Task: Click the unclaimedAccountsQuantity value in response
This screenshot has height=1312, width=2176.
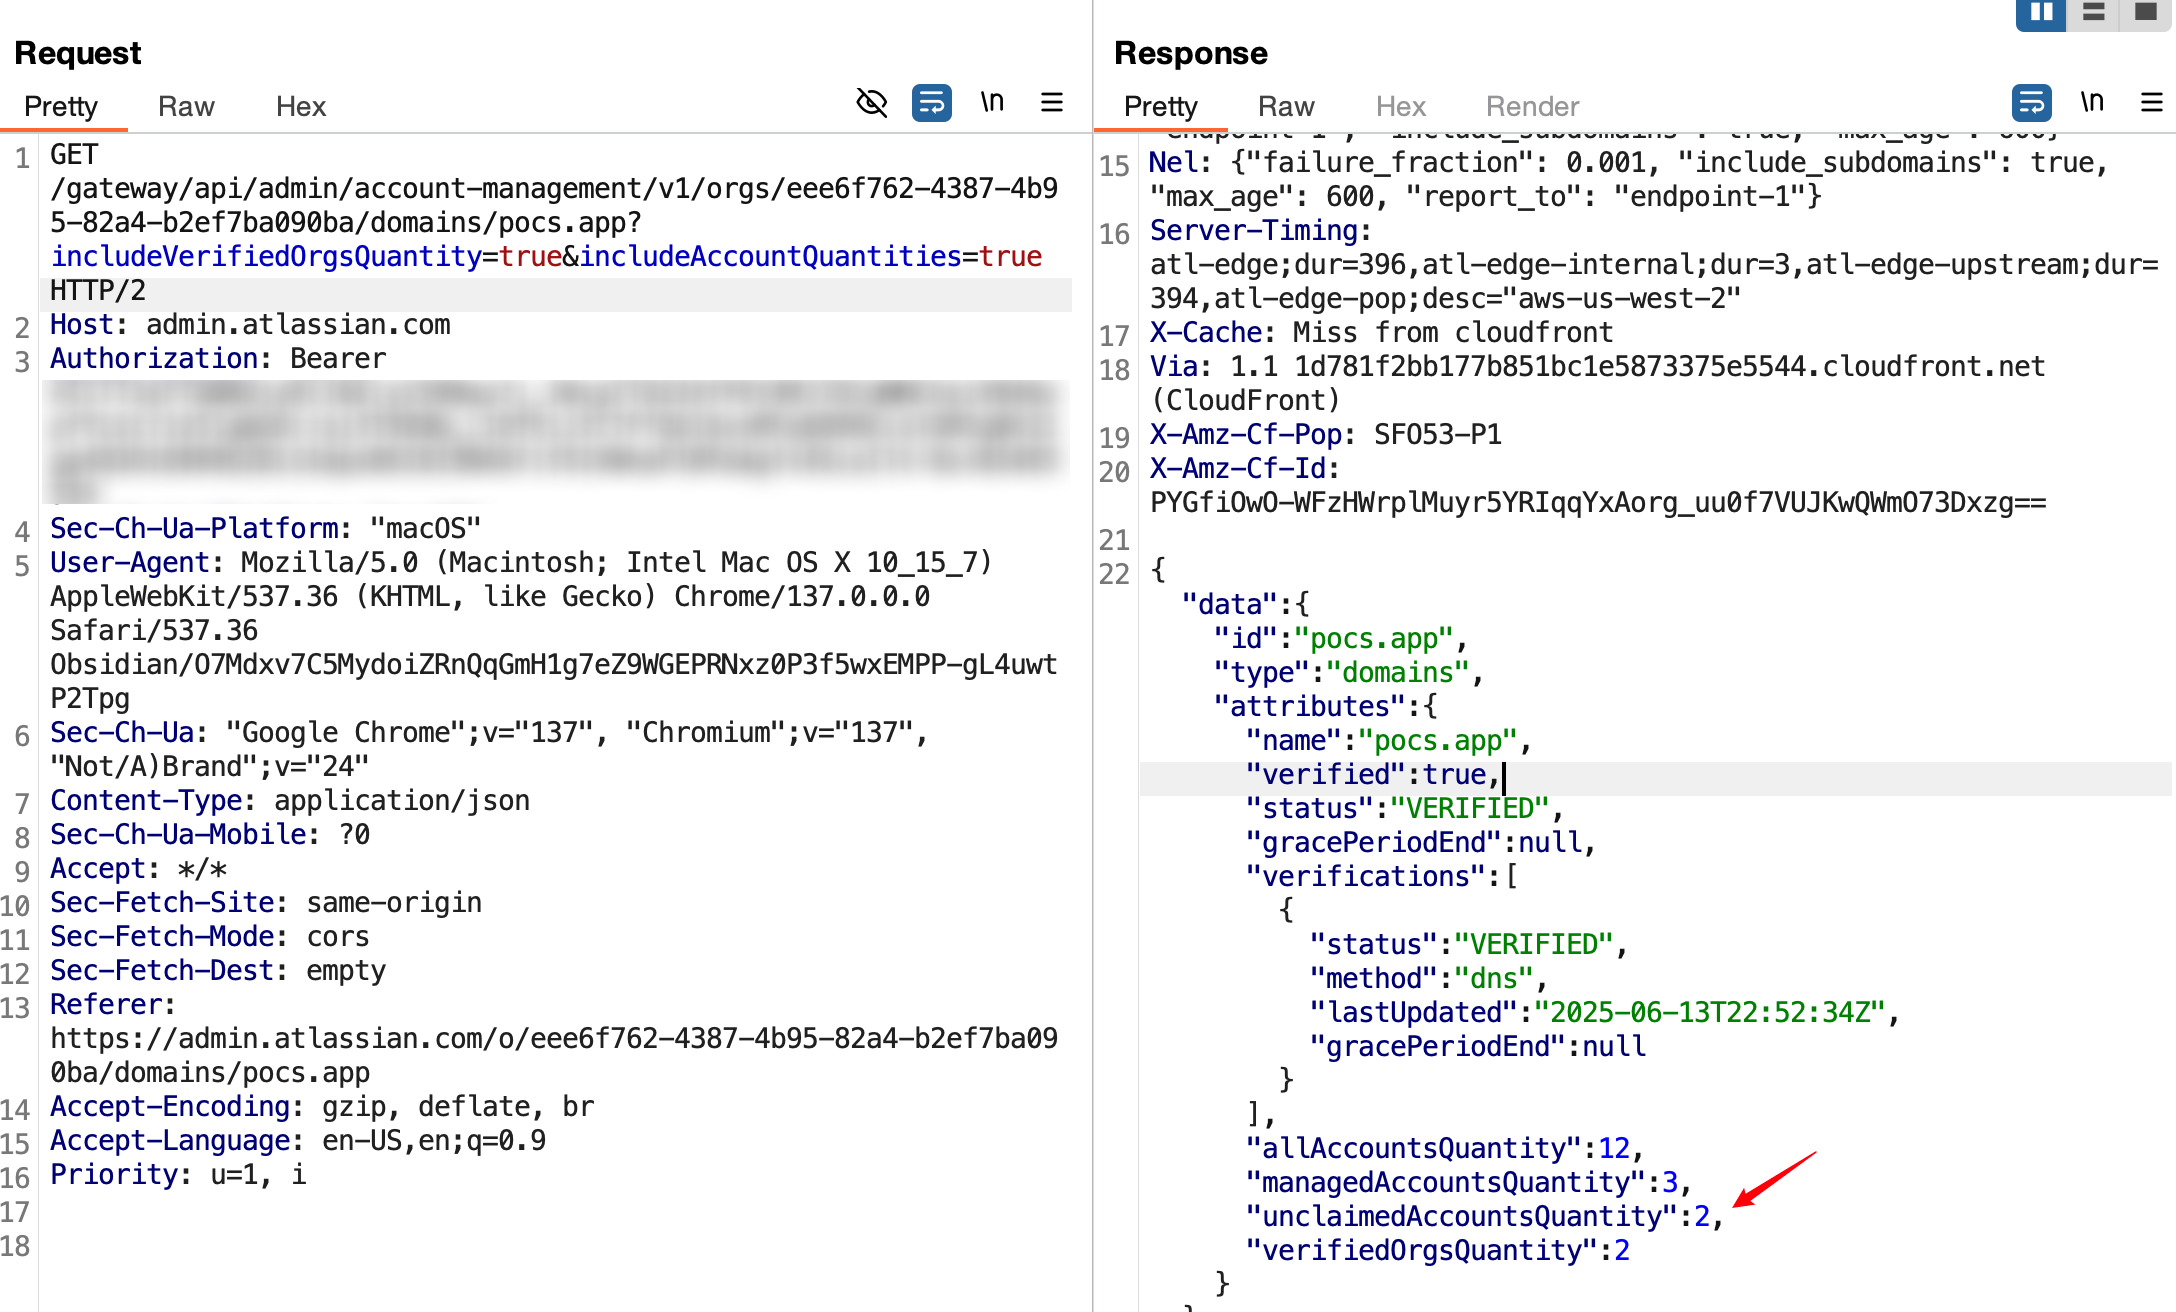Action: click(1701, 1216)
